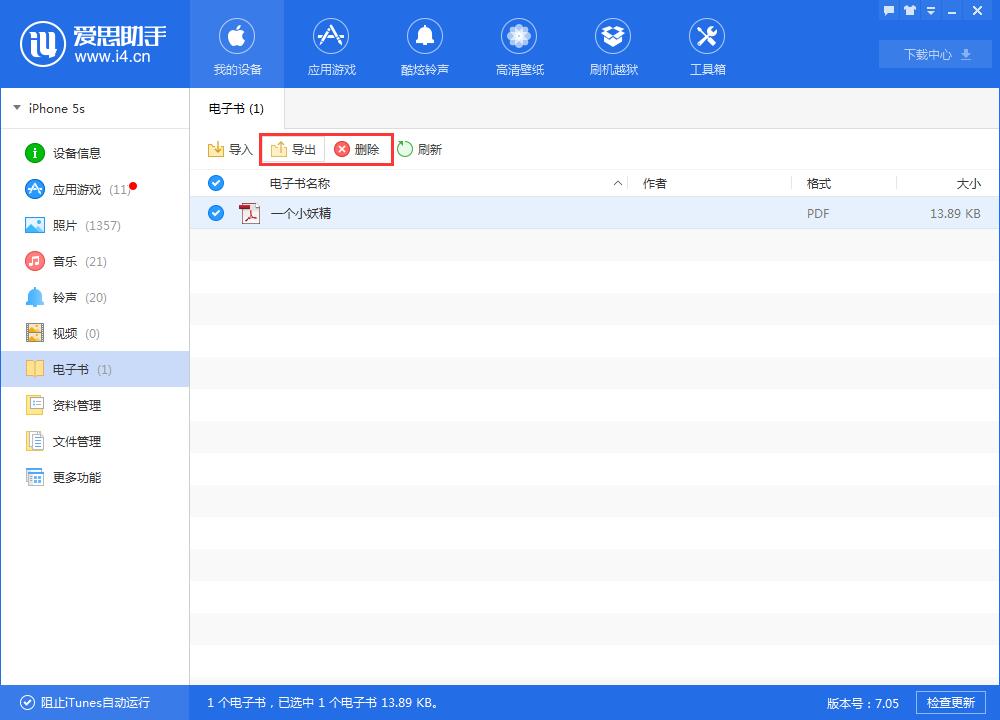Open the 应用游戏 top navigation
This screenshot has width=1000, height=720.
[x=331, y=45]
